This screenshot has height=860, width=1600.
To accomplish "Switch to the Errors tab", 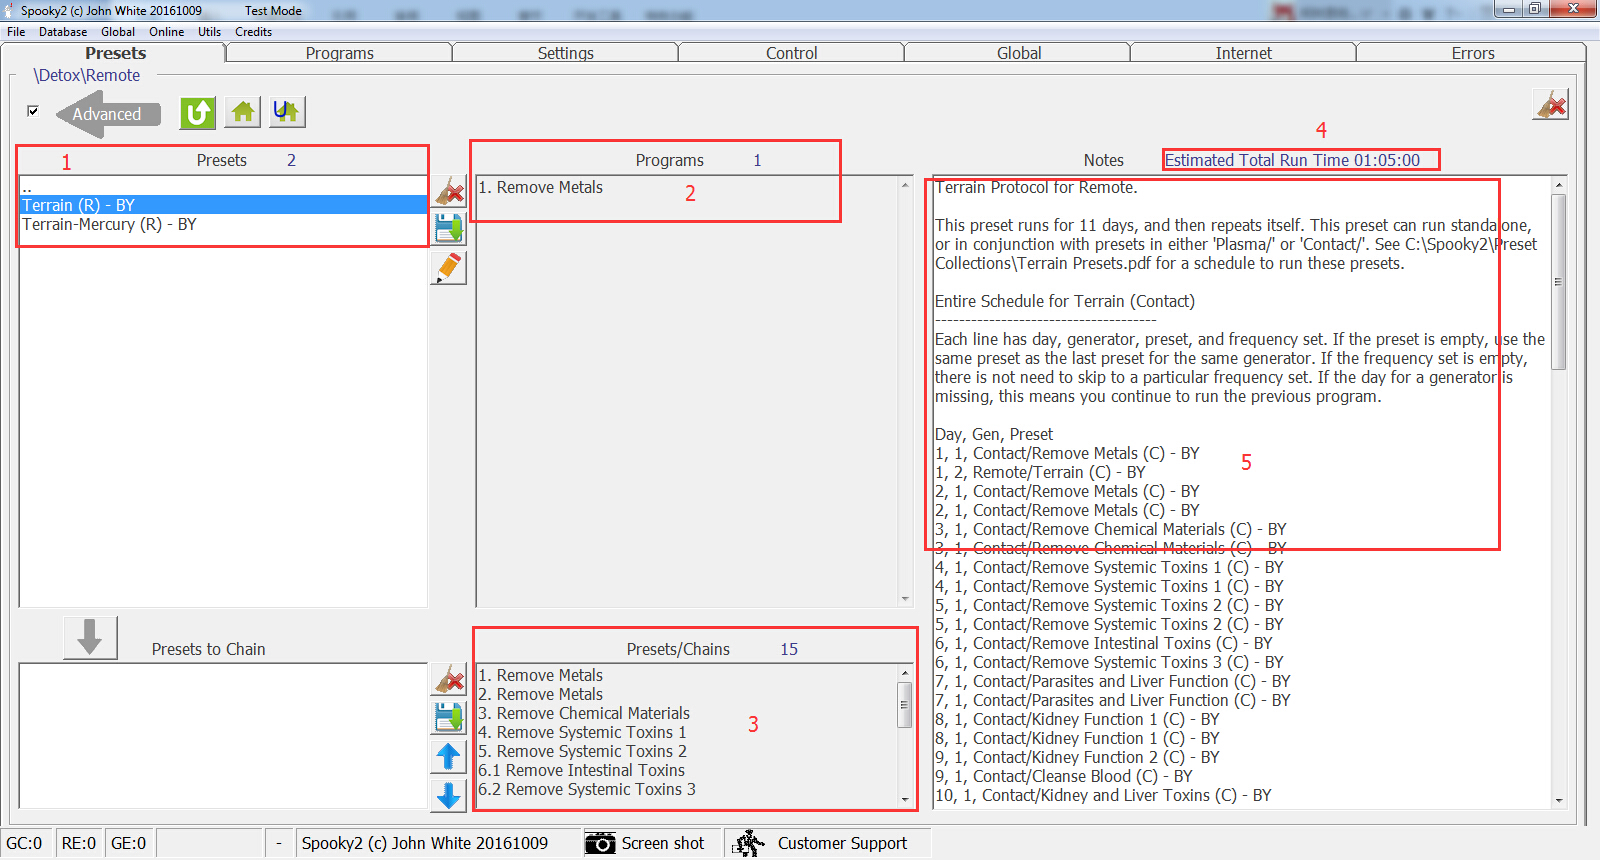I will point(1473,53).
